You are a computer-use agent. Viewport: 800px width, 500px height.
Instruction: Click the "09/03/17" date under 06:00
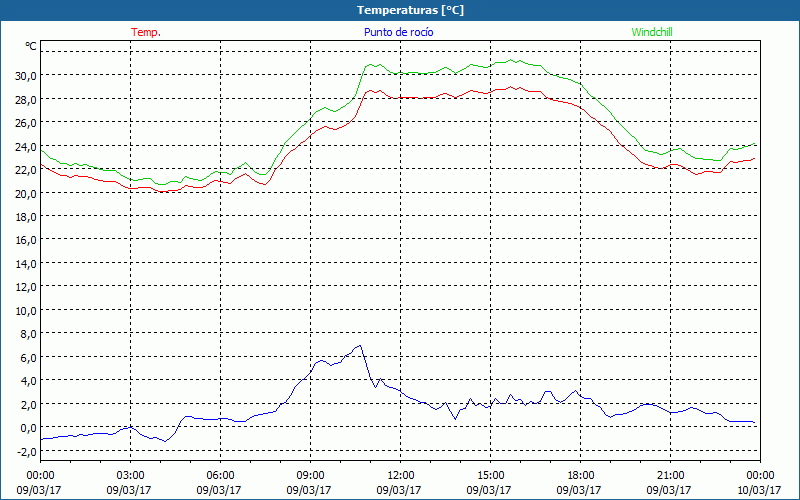218,490
